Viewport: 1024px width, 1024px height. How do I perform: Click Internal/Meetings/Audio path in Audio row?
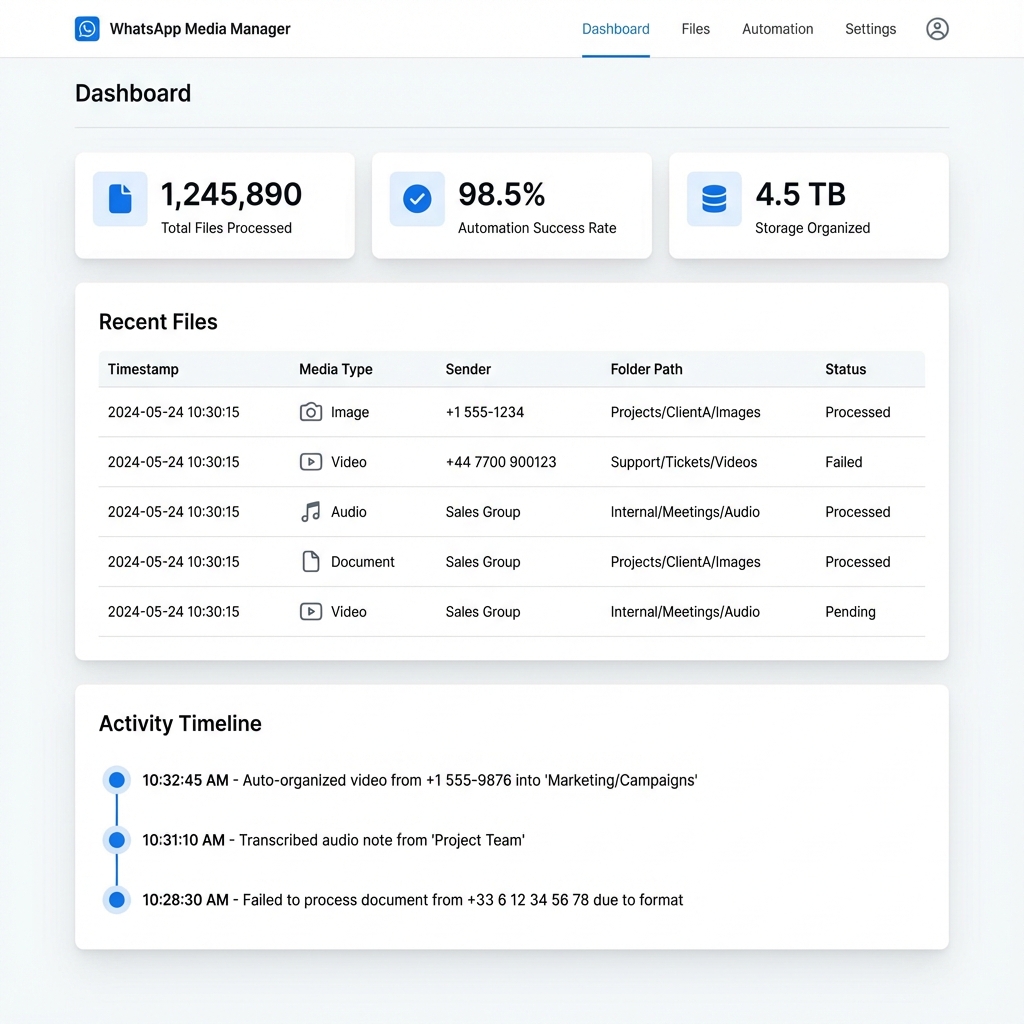click(x=685, y=512)
